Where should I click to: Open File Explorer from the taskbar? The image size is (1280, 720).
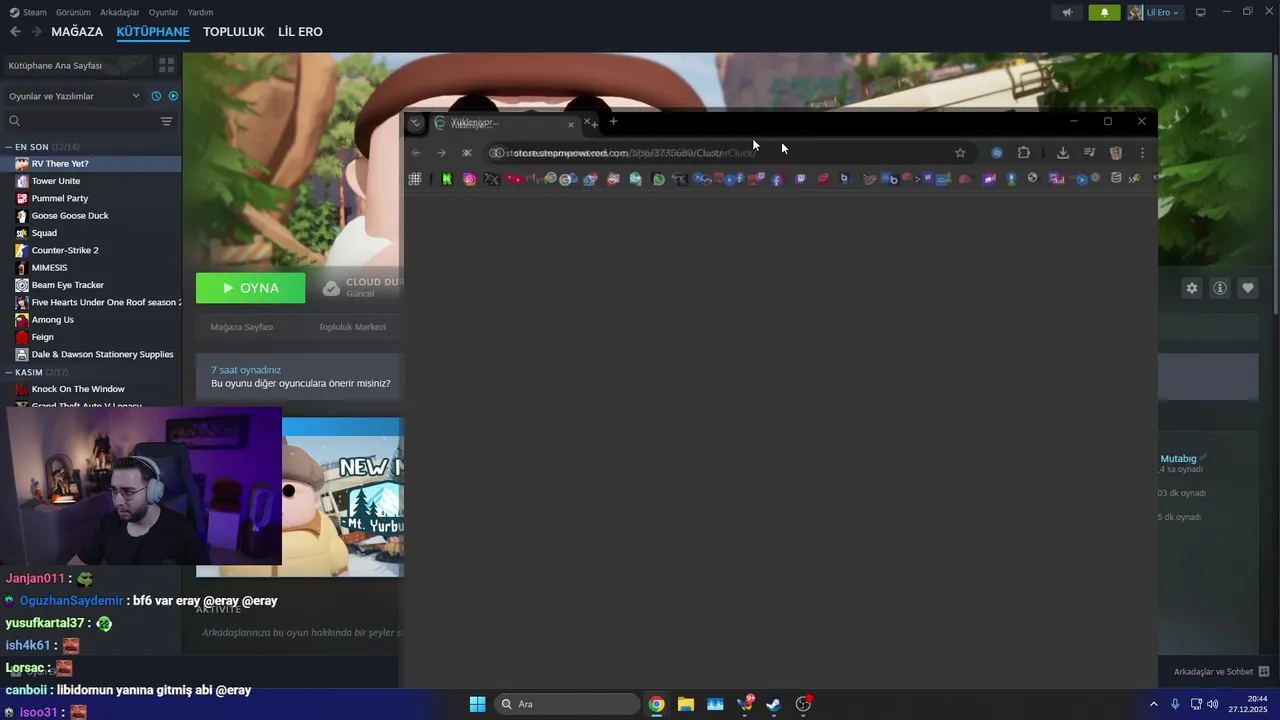pos(686,704)
